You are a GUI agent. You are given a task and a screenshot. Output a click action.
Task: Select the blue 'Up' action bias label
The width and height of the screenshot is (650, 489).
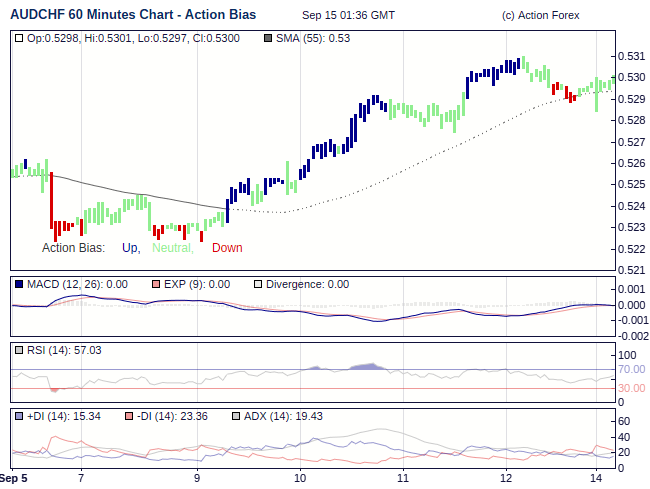[130, 248]
